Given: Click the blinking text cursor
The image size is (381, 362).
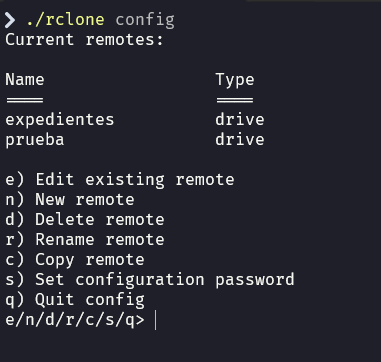Looking at the screenshot, I should pos(156,320).
